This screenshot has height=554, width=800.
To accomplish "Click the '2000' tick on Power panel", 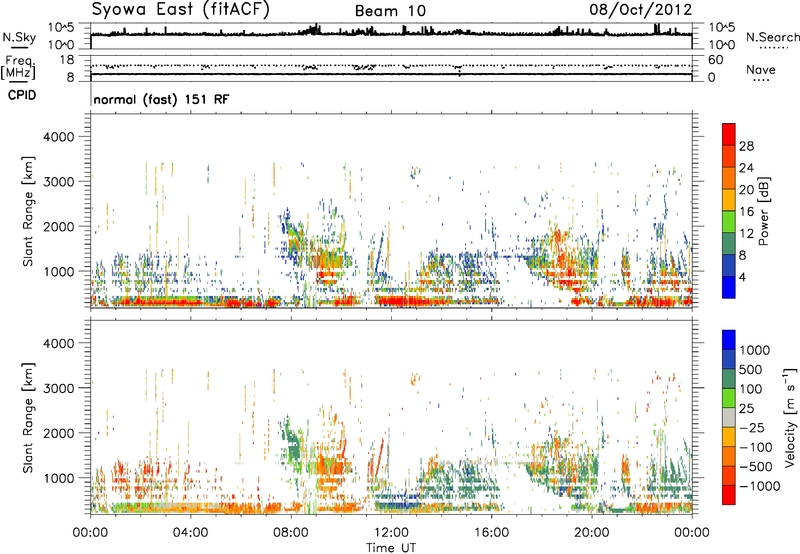I will (58, 226).
